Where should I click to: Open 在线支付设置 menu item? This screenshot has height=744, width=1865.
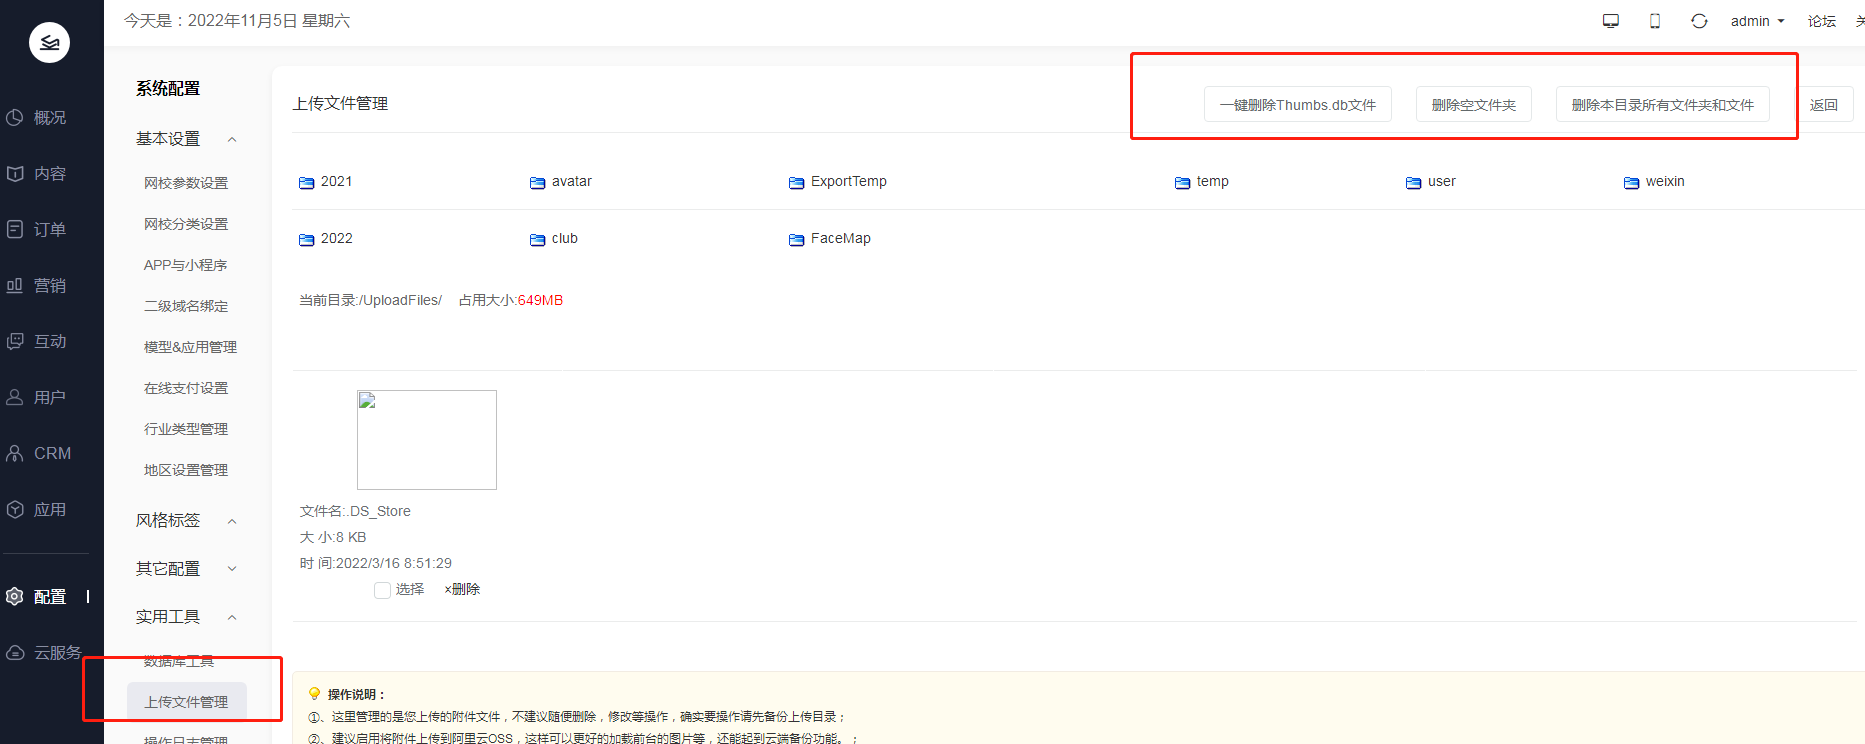coord(186,388)
